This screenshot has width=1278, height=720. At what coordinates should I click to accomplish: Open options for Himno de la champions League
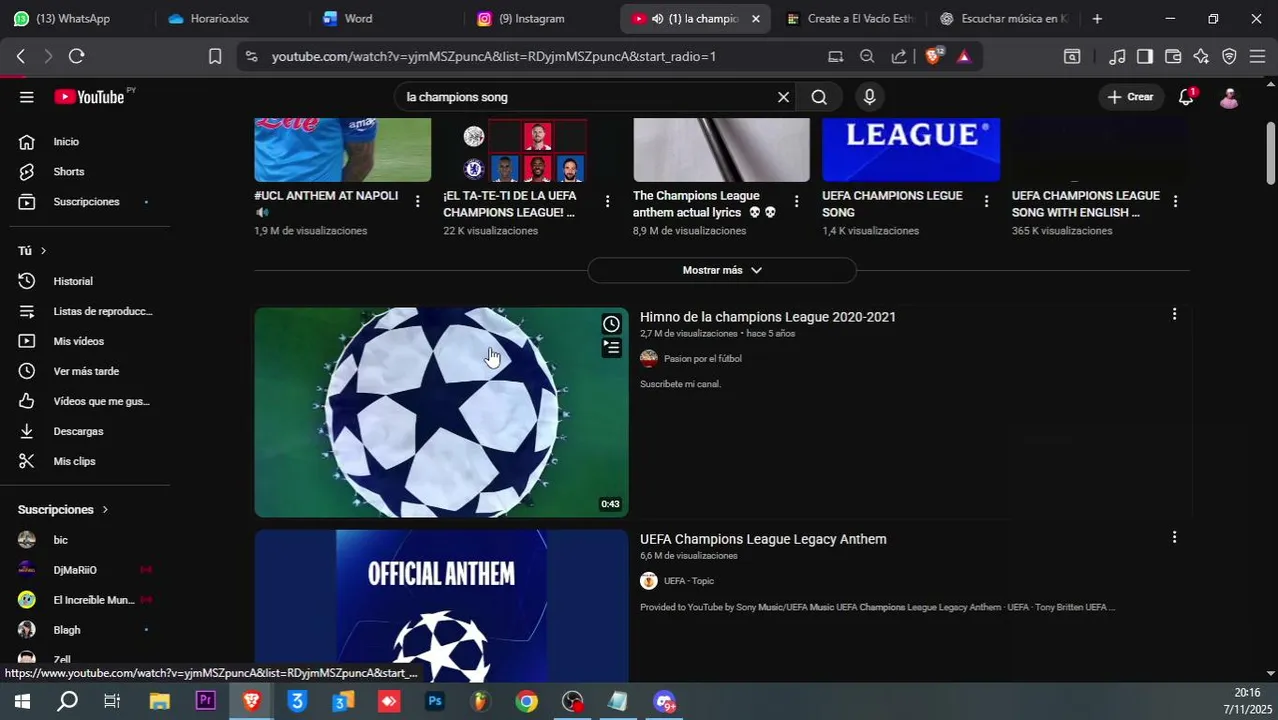(1174, 314)
